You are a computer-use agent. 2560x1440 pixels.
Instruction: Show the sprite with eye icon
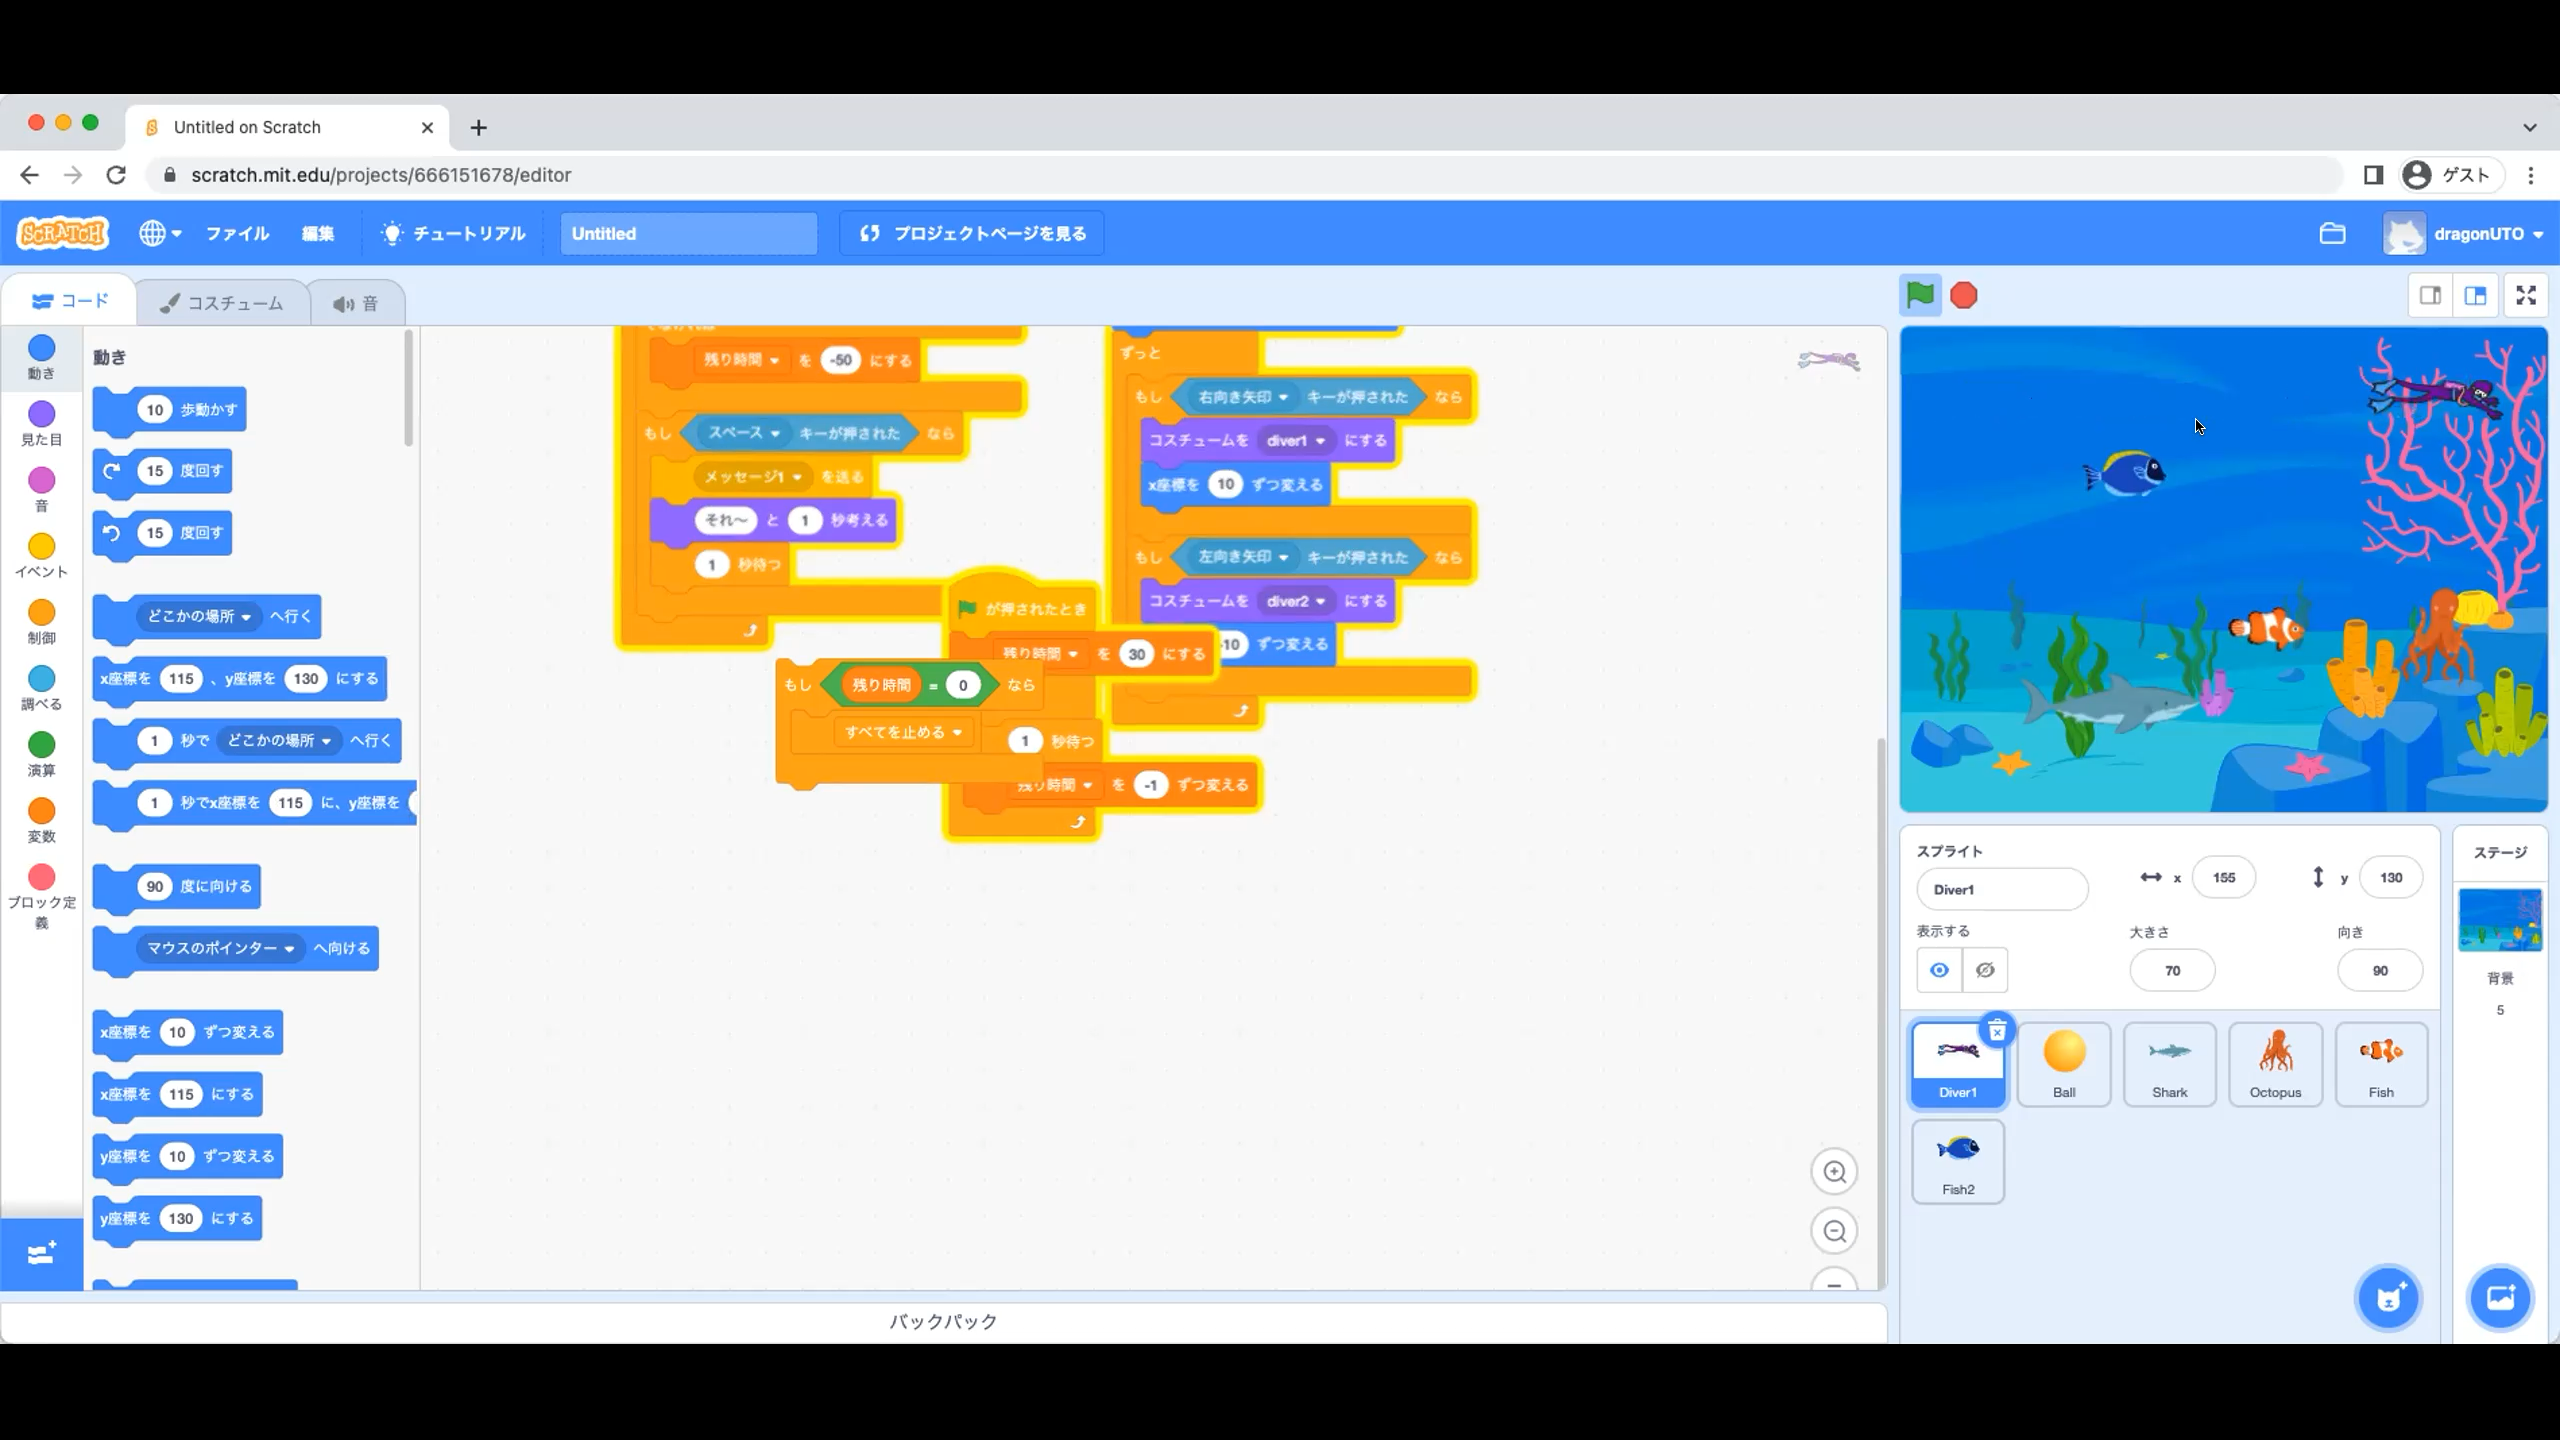tap(1939, 970)
